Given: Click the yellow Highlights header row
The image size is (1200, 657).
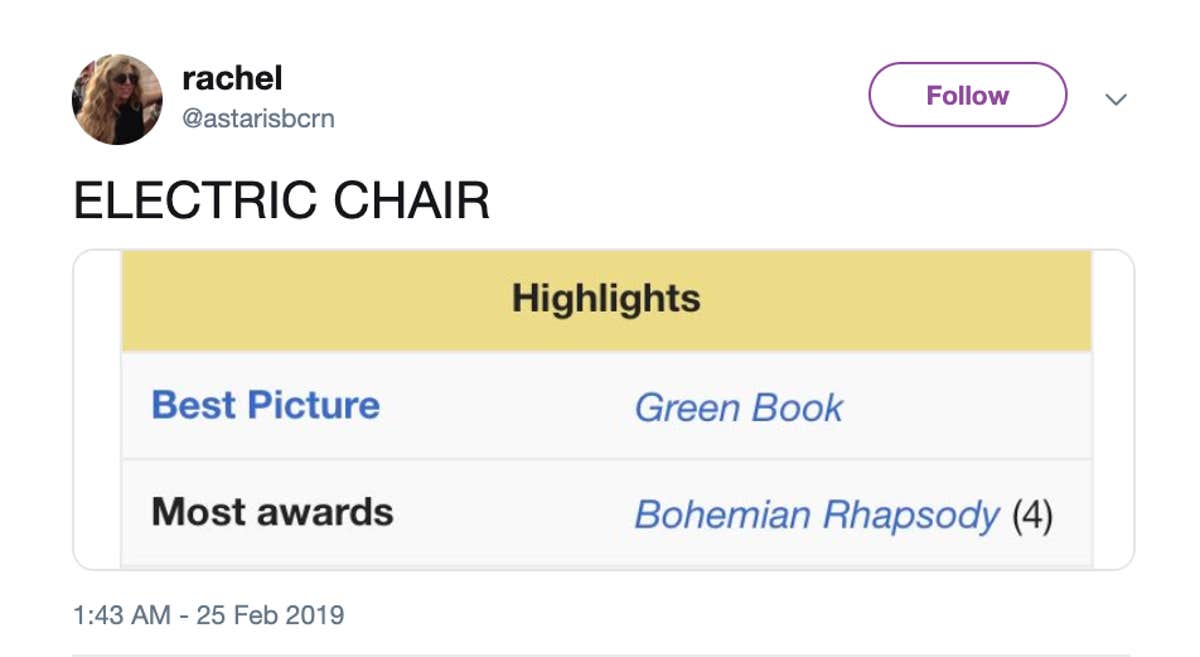Looking at the screenshot, I should click(x=605, y=297).
